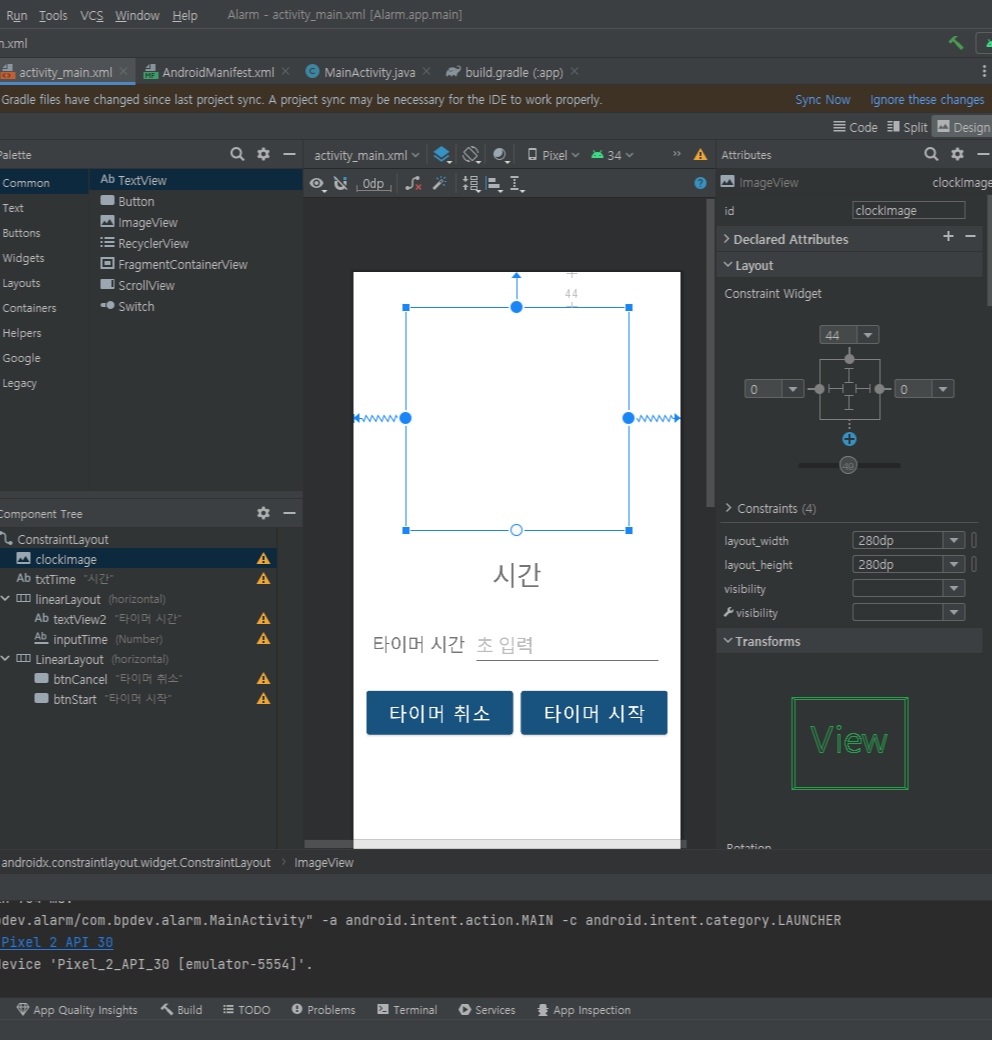The width and height of the screenshot is (992, 1040).
Task: Select Buttons category in Palette
Action: point(21,233)
